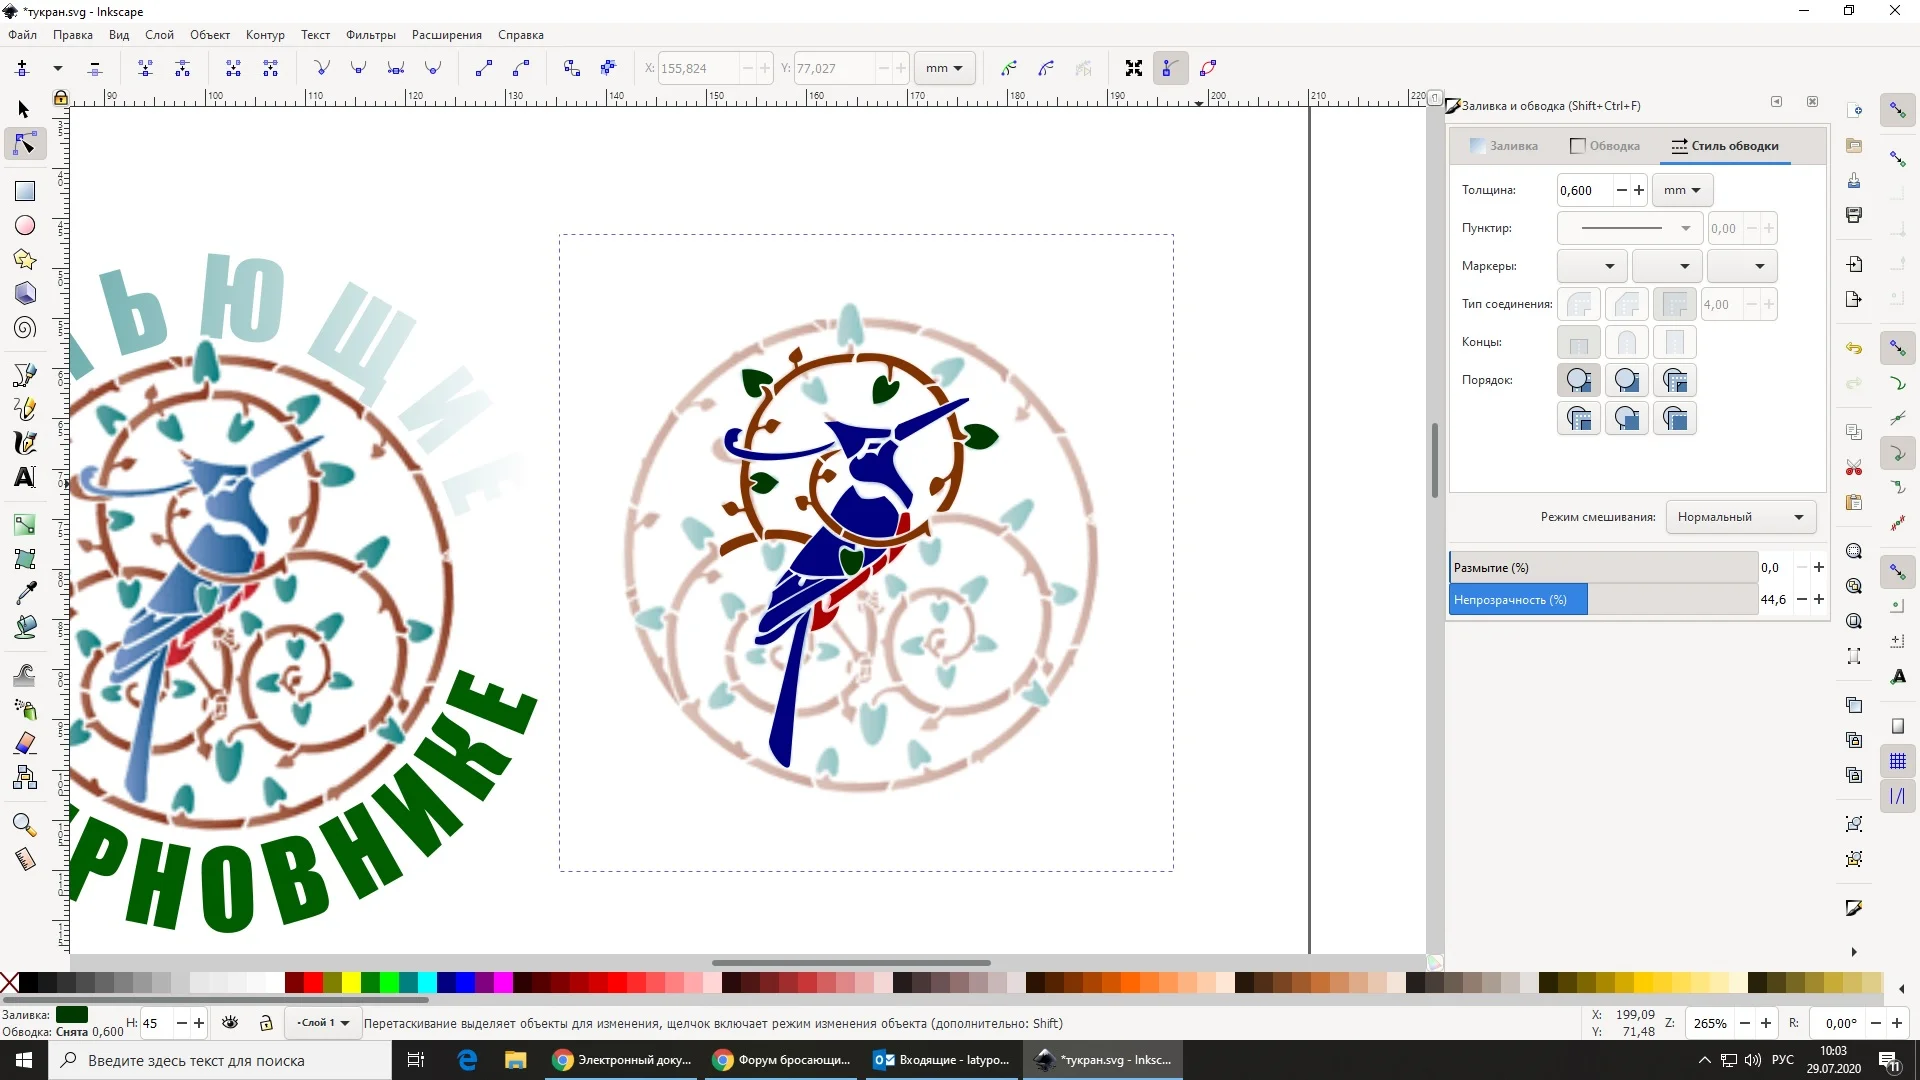Select the Rectangle tool
The height and width of the screenshot is (1080, 1920).
coord(25,191)
